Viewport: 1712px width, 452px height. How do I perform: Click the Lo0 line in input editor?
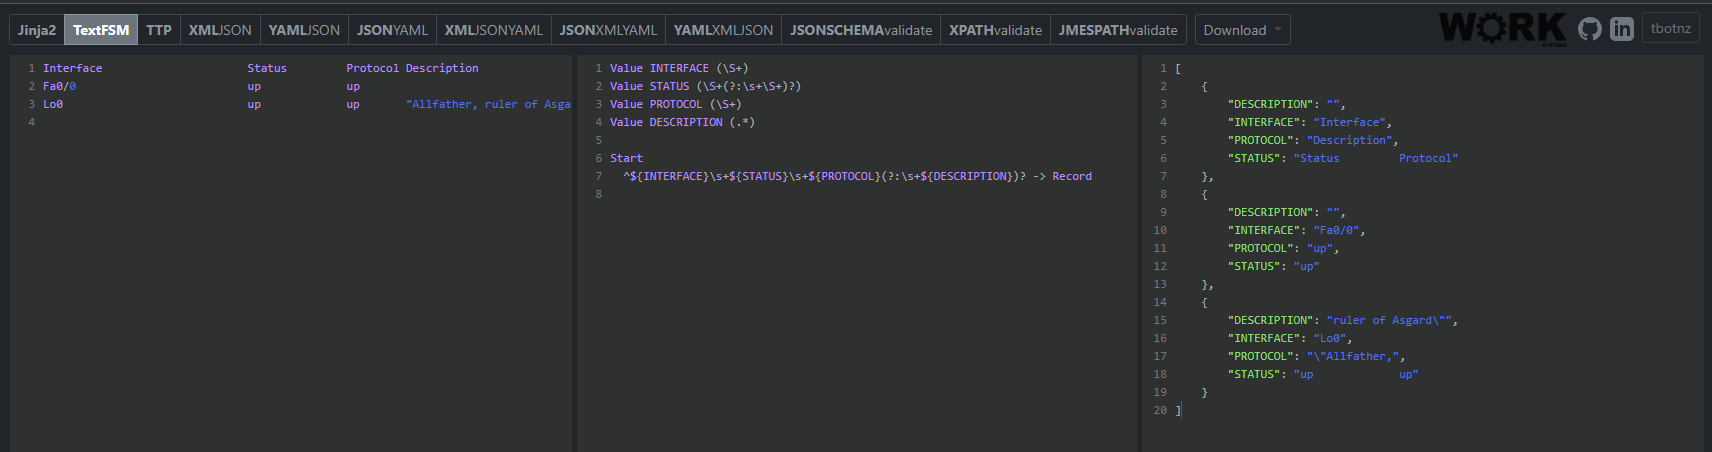[53, 104]
